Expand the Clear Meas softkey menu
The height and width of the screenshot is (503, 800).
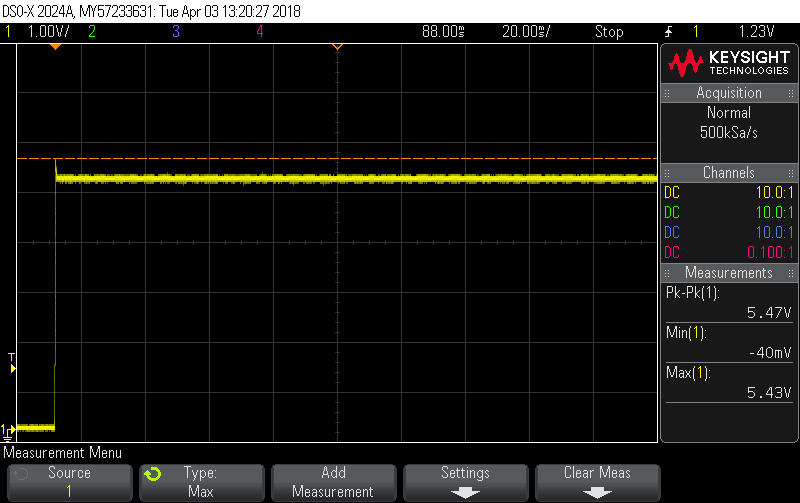[x=597, y=482]
